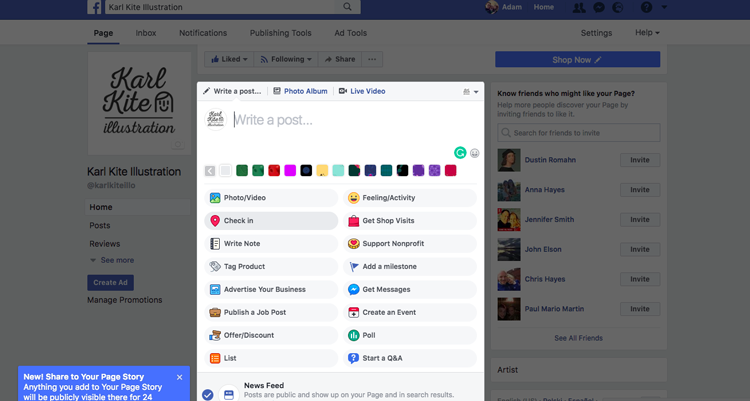This screenshot has width=750, height=401.
Task: Click the search magnifier icon in top bar
Action: (x=347, y=7)
